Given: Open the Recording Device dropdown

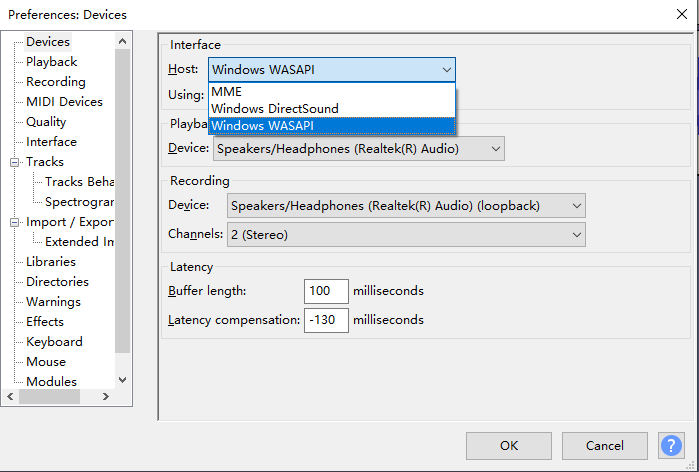Looking at the screenshot, I should pos(405,206).
